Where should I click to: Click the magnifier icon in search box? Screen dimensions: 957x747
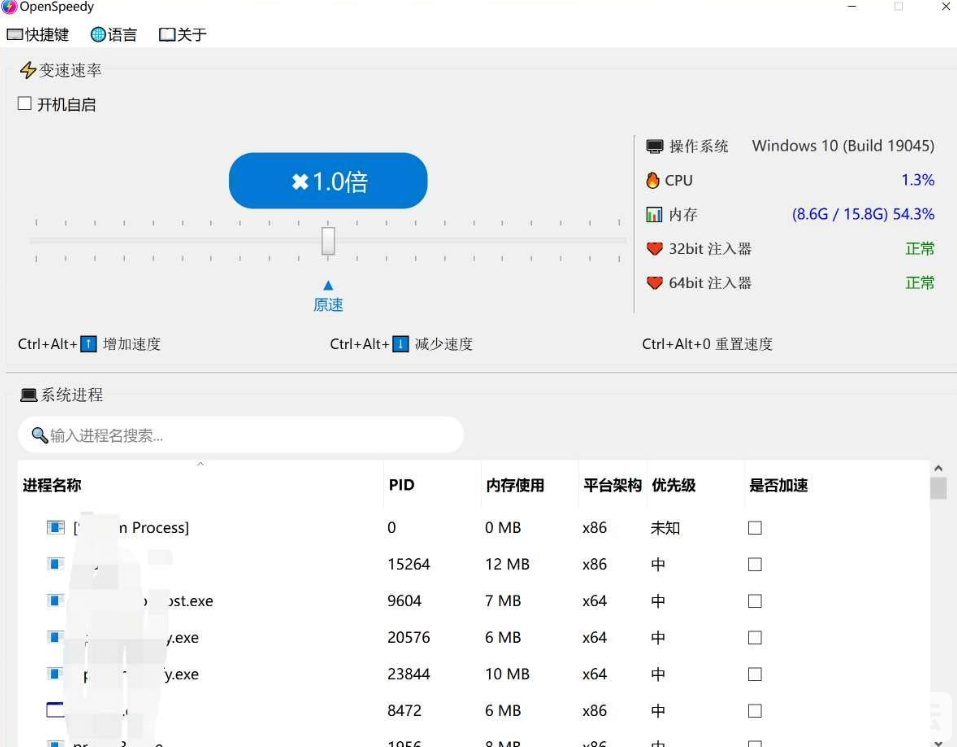pos(39,435)
